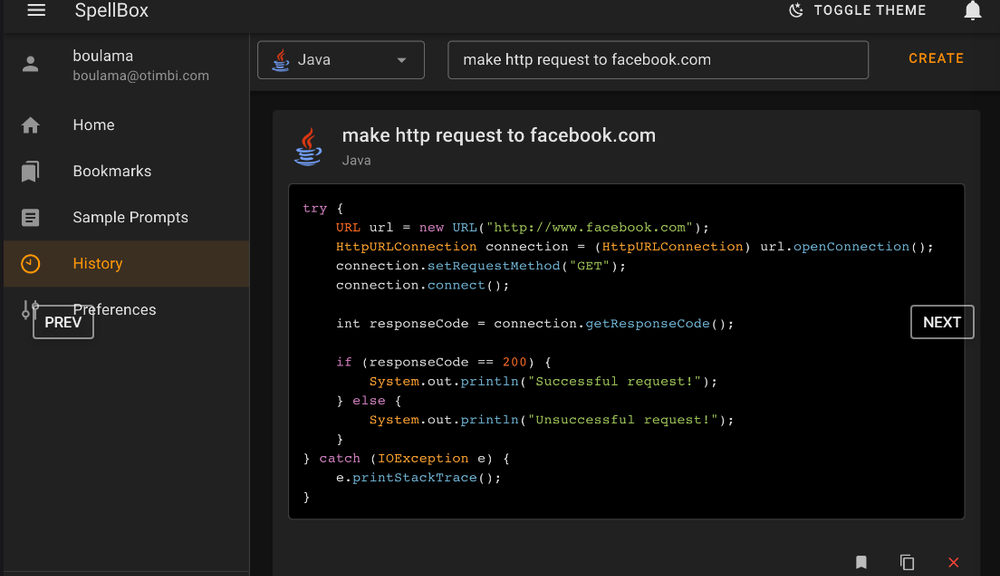Click the result title 'make http request to facebook.com'
This screenshot has height=576, width=1000.
499,135
